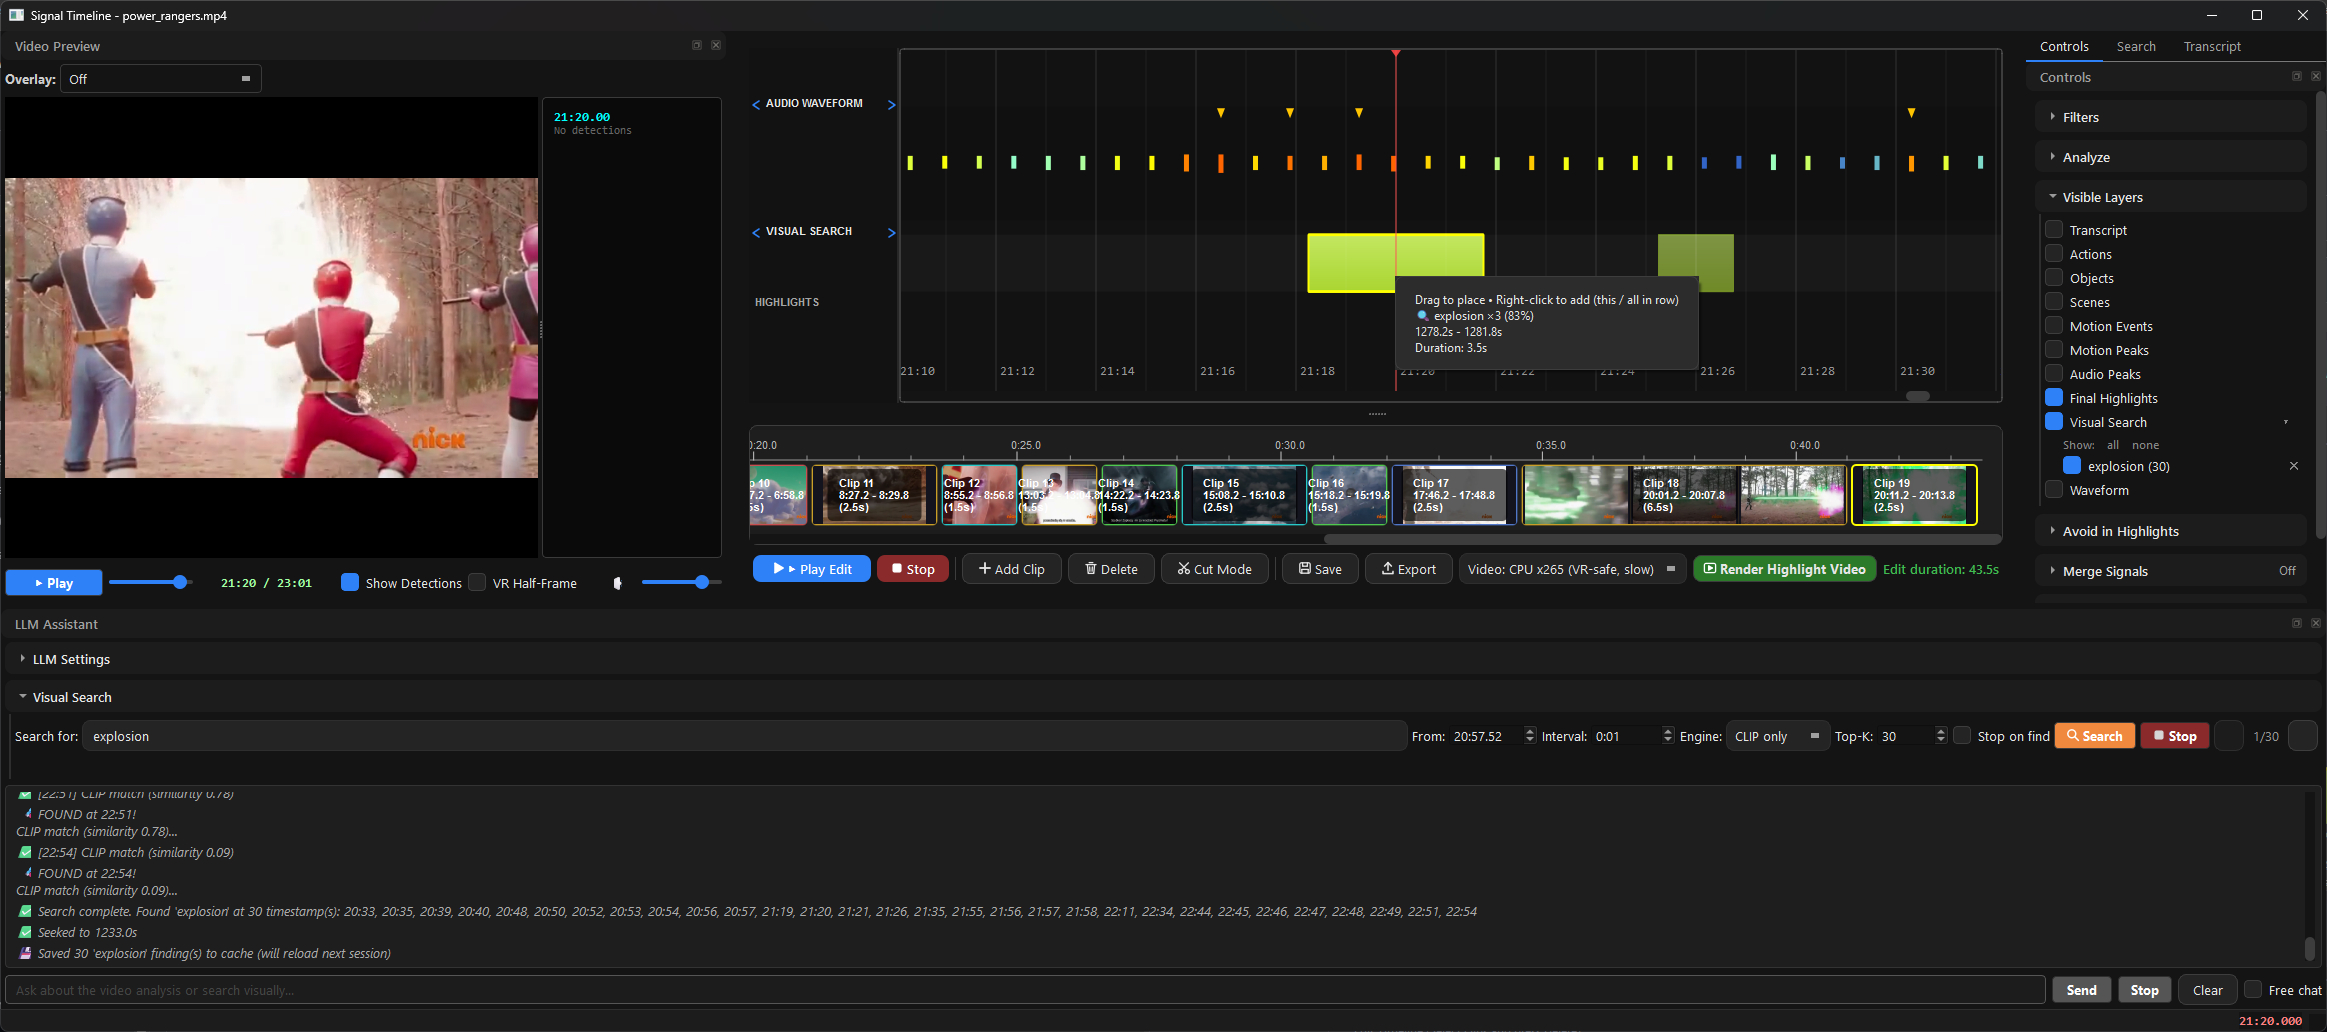The width and height of the screenshot is (2327, 1032).
Task: Click Add Clip in the edit toolbar
Action: coord(1011,569)
